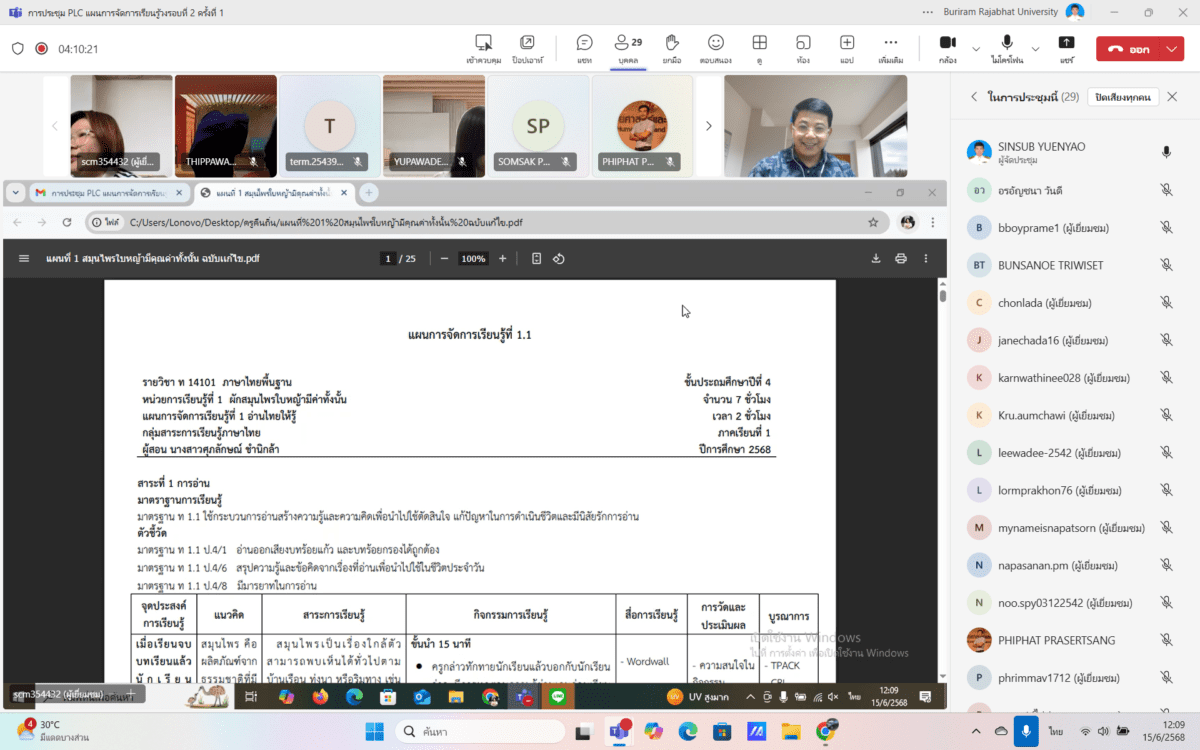Image resolution: width=1200 pixels, height=750 pixels.
Task: Toggle muted mic for BUNSANOE TRIWISET
Action: point(1166,265)
